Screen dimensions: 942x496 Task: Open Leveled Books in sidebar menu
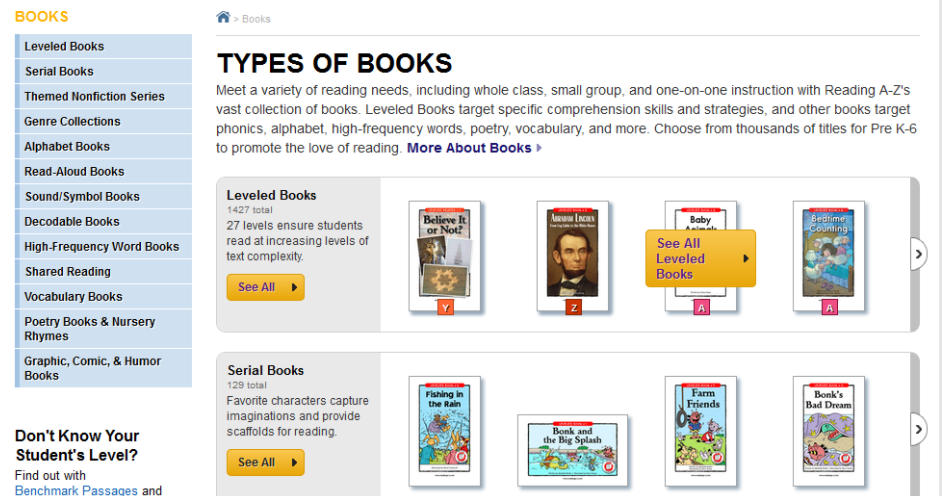click(64, 47)
